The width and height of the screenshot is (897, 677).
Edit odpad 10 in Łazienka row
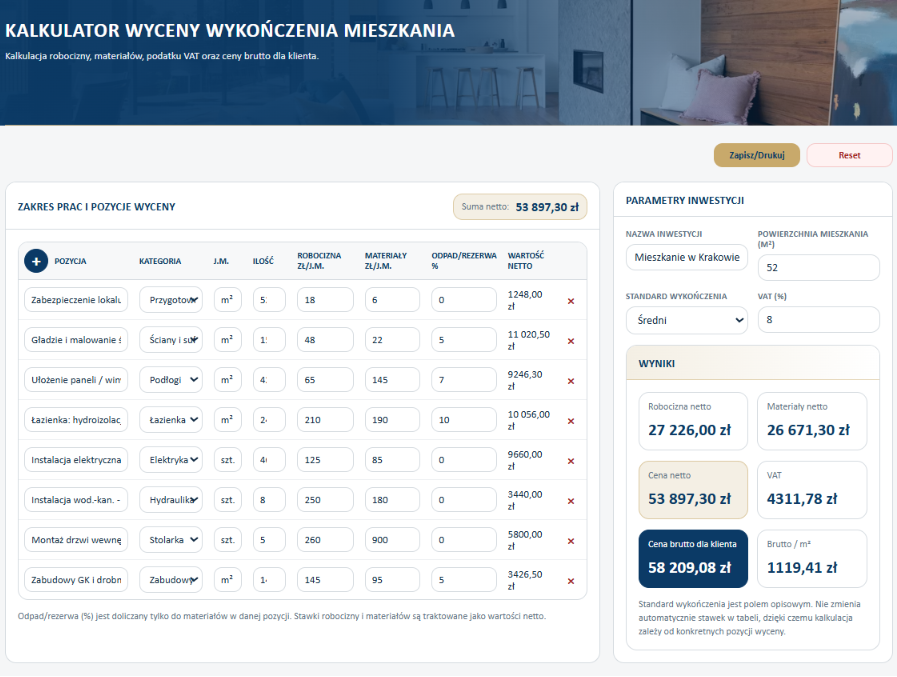463,419
